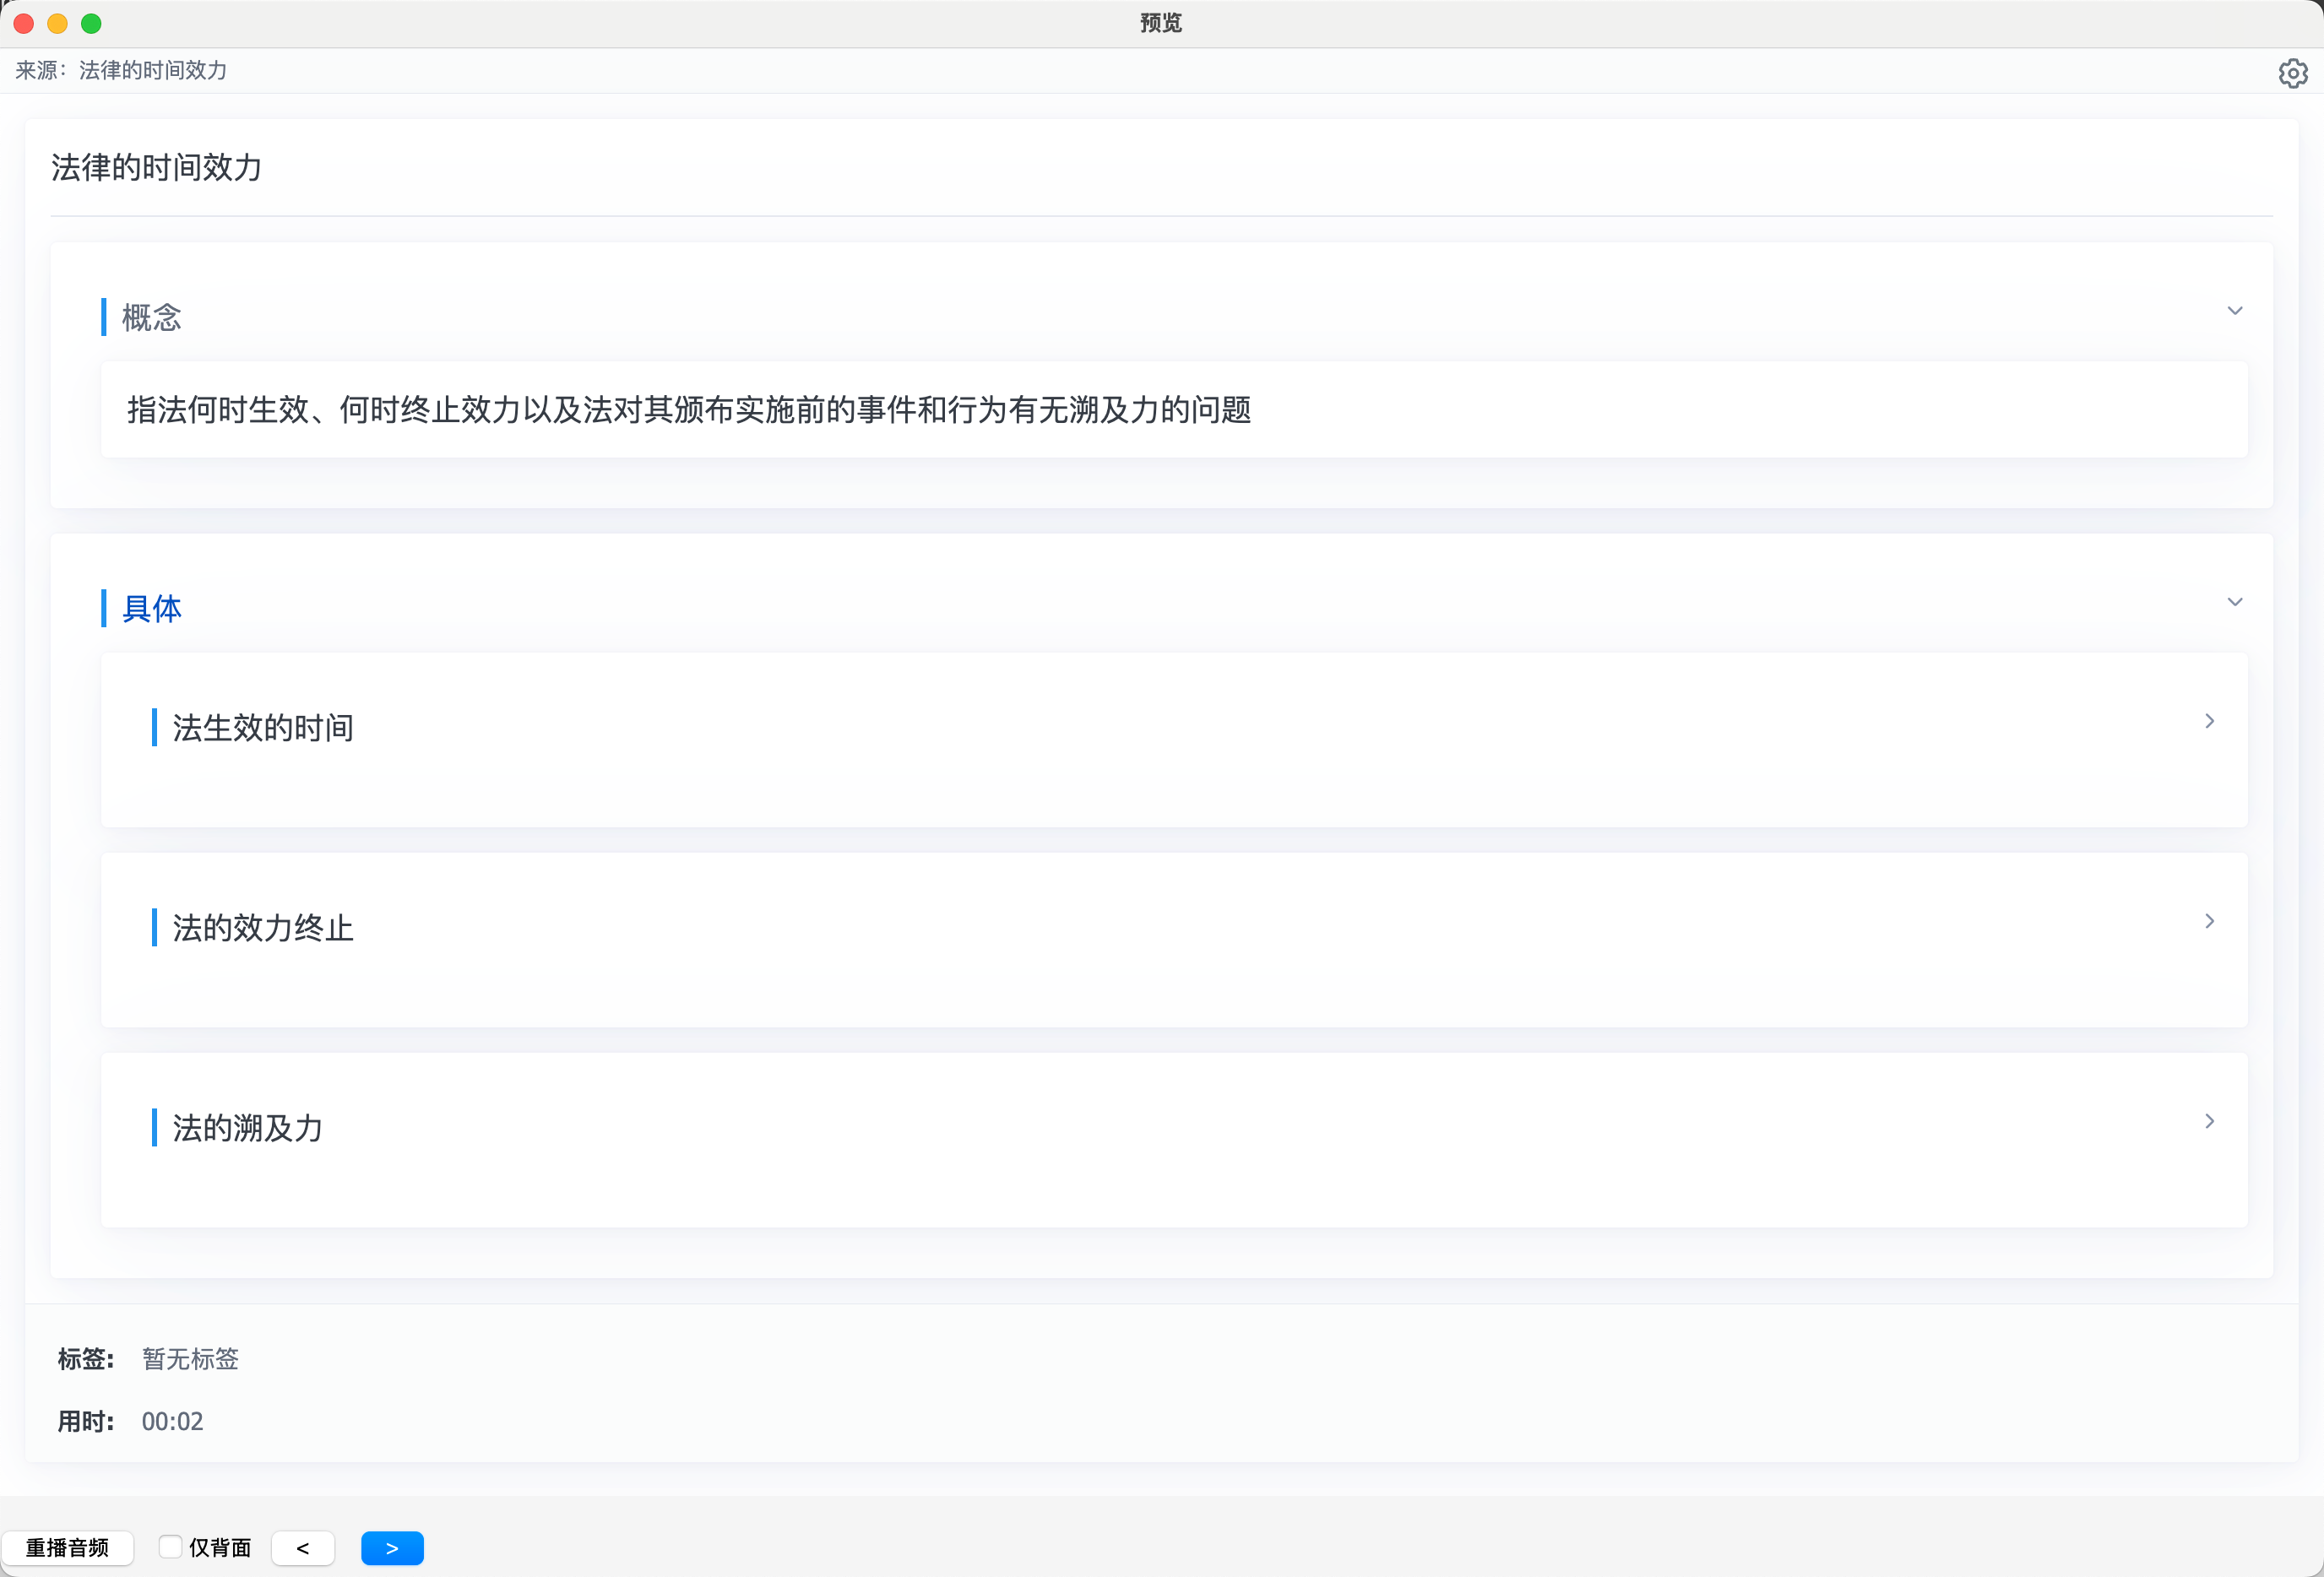Image resolution: width=2324 pixels, height=1577 pixels.
Task: Click the 标签 label
Action: tap(86, 1359)
